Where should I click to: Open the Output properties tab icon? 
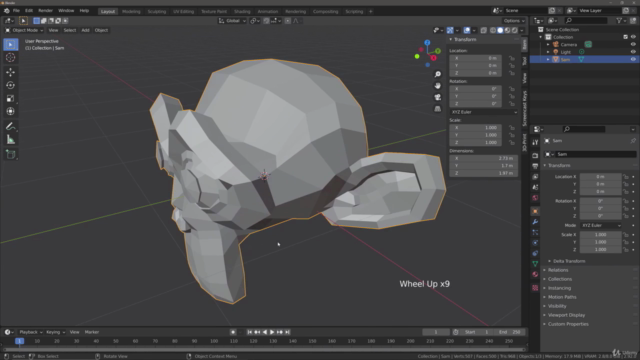535,166
